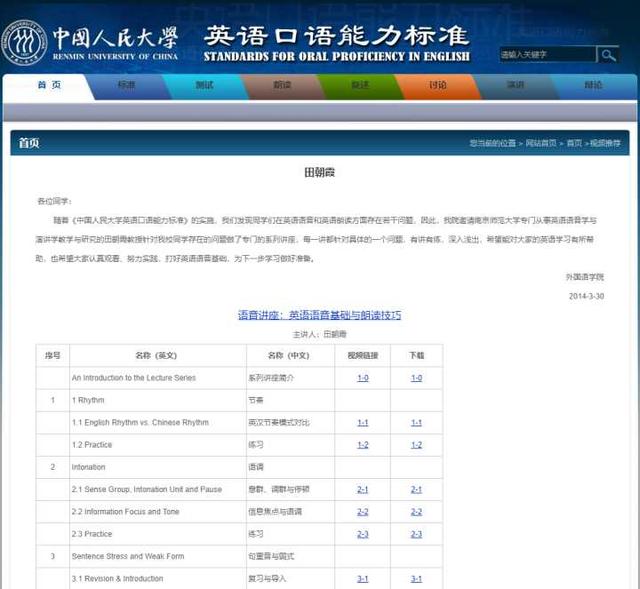640x589 pixels.
Task: Download file 2-1 for Sense Group lecture
Action: pyautogui.click(x=416, y=489)
